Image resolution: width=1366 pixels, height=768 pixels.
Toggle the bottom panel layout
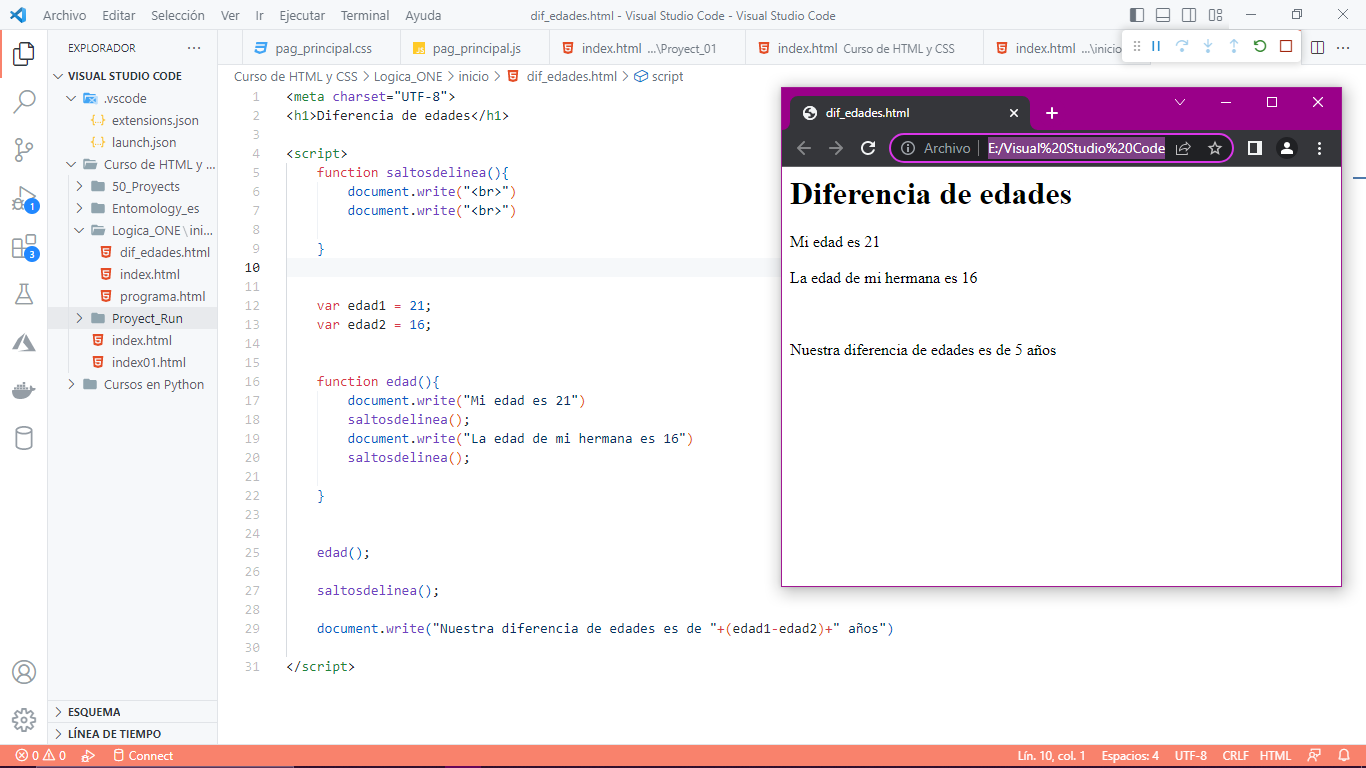pos(1163,15)
